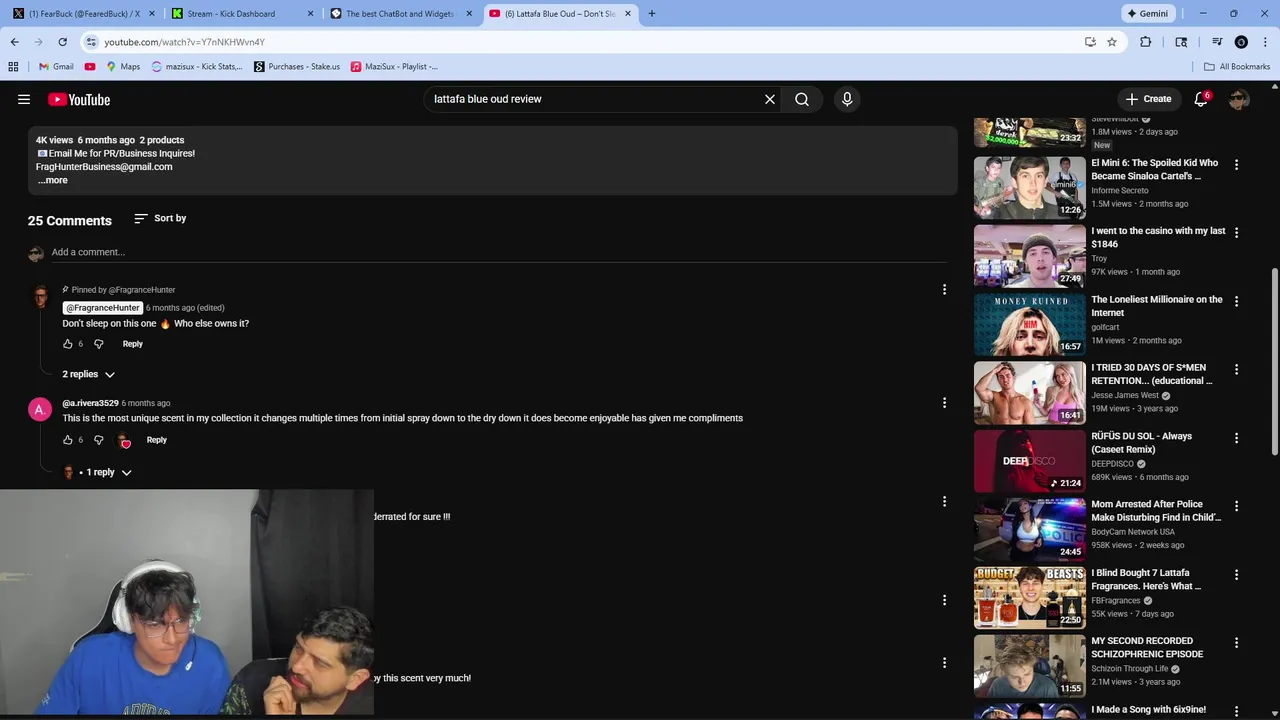Open the YouTube shortcut bookmark icon
1280x720 pixels.
pyautogui.click(x=90, y=67)
